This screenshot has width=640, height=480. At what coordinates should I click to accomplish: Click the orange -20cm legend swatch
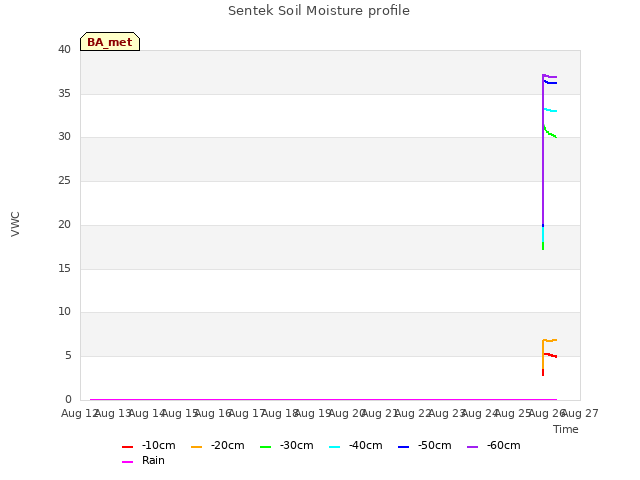click(x=196, y=447)
